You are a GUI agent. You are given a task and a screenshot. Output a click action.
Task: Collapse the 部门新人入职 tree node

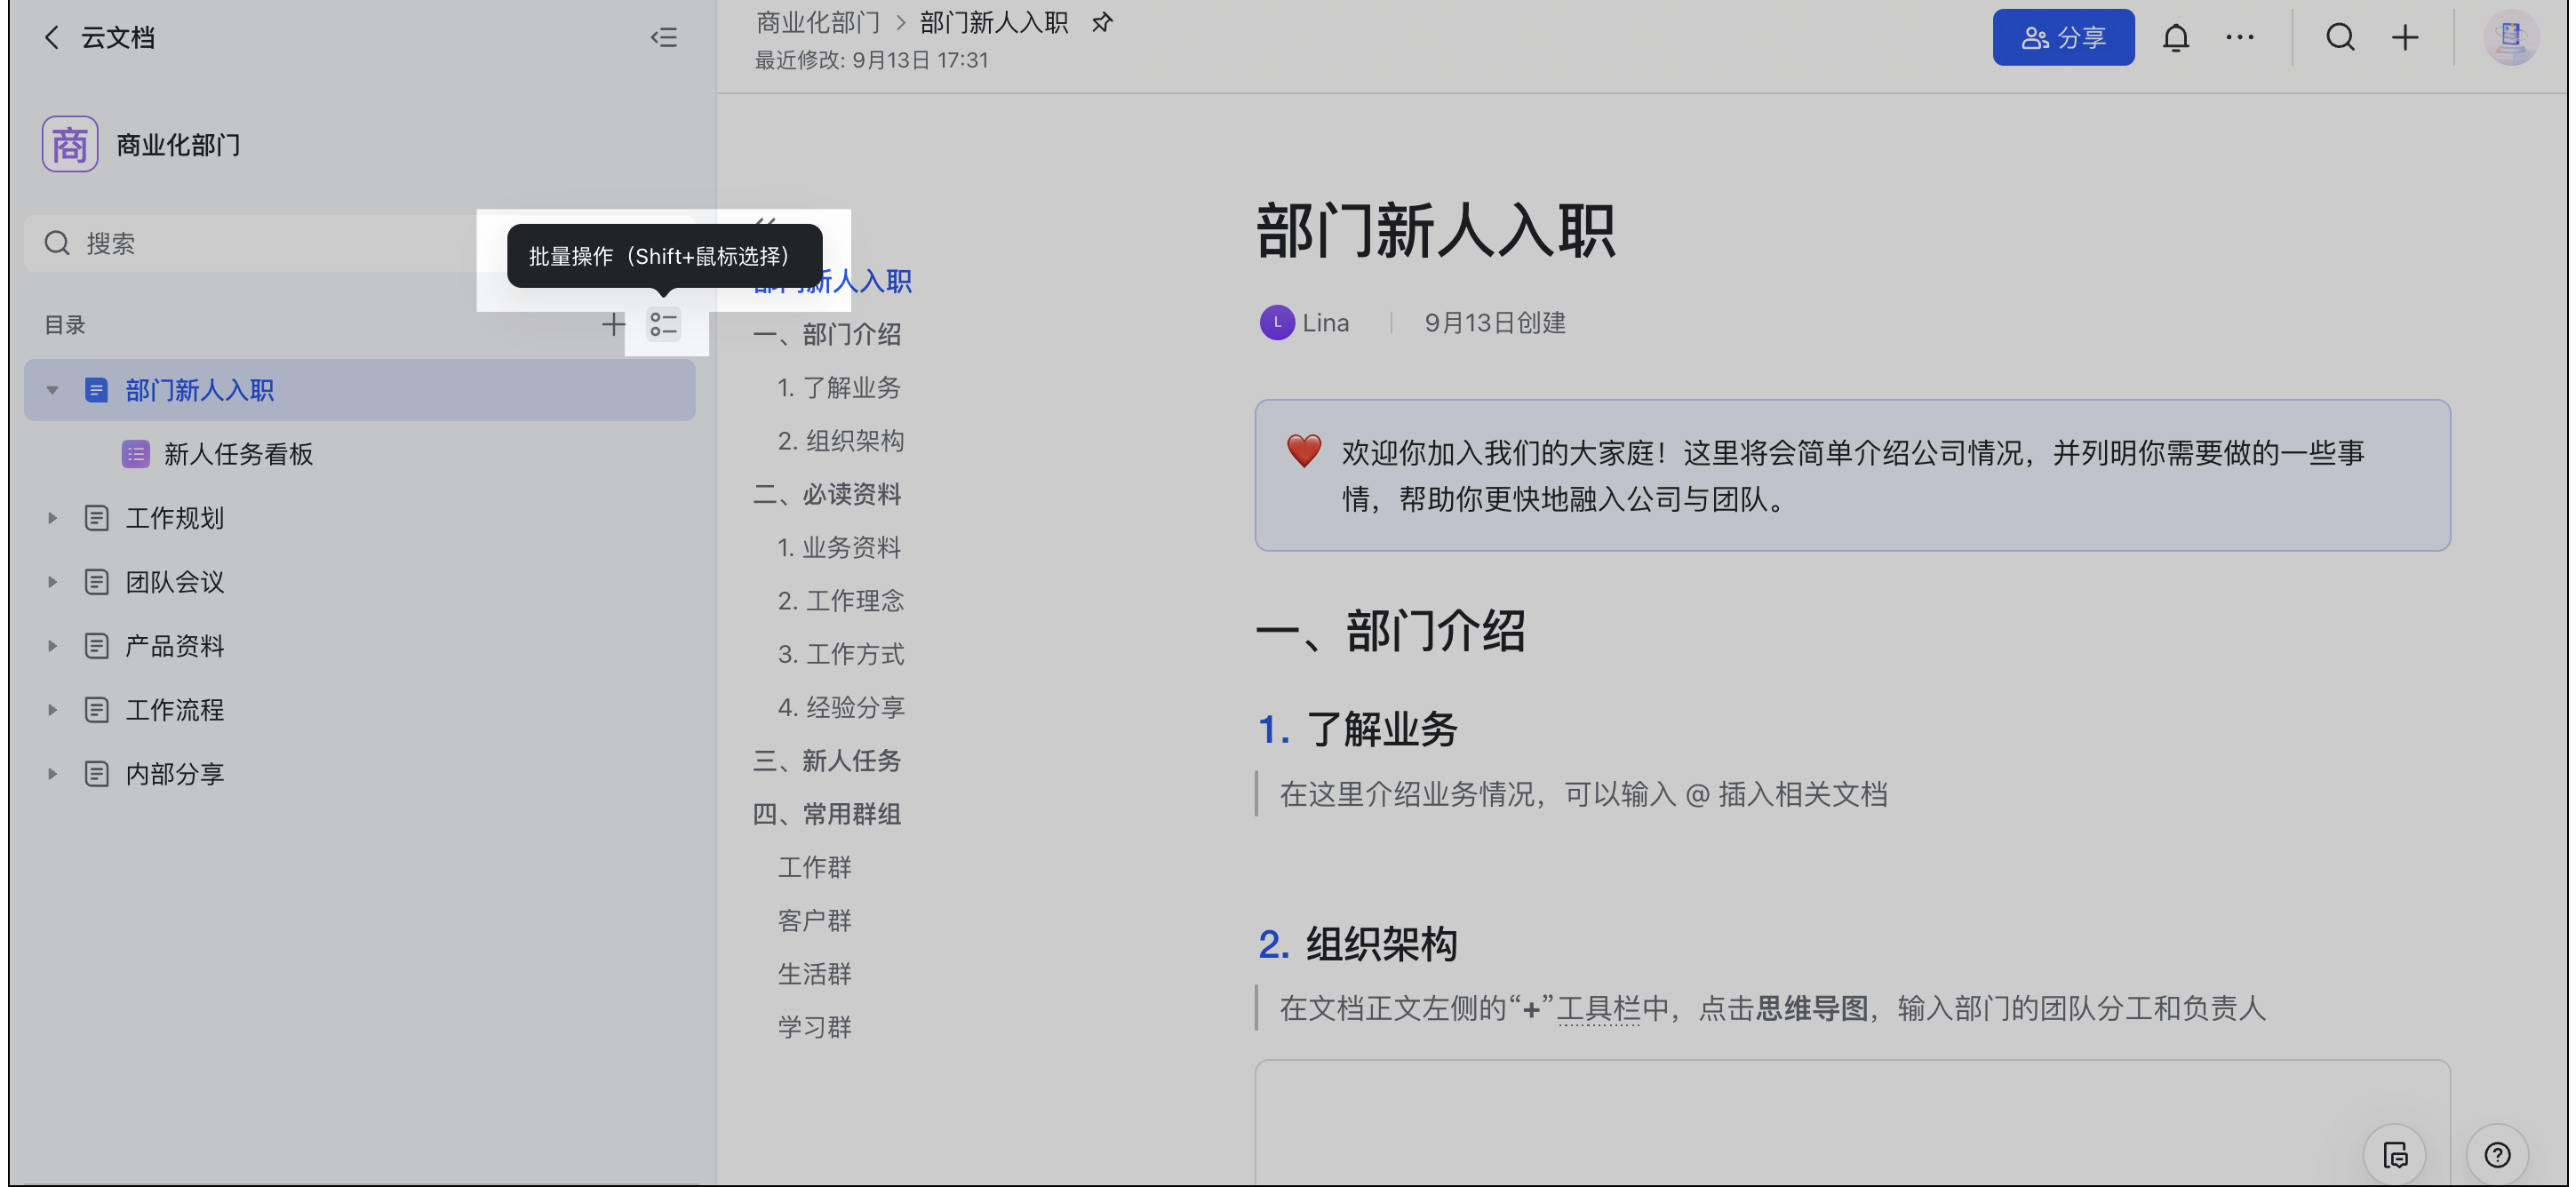[52, 390]
